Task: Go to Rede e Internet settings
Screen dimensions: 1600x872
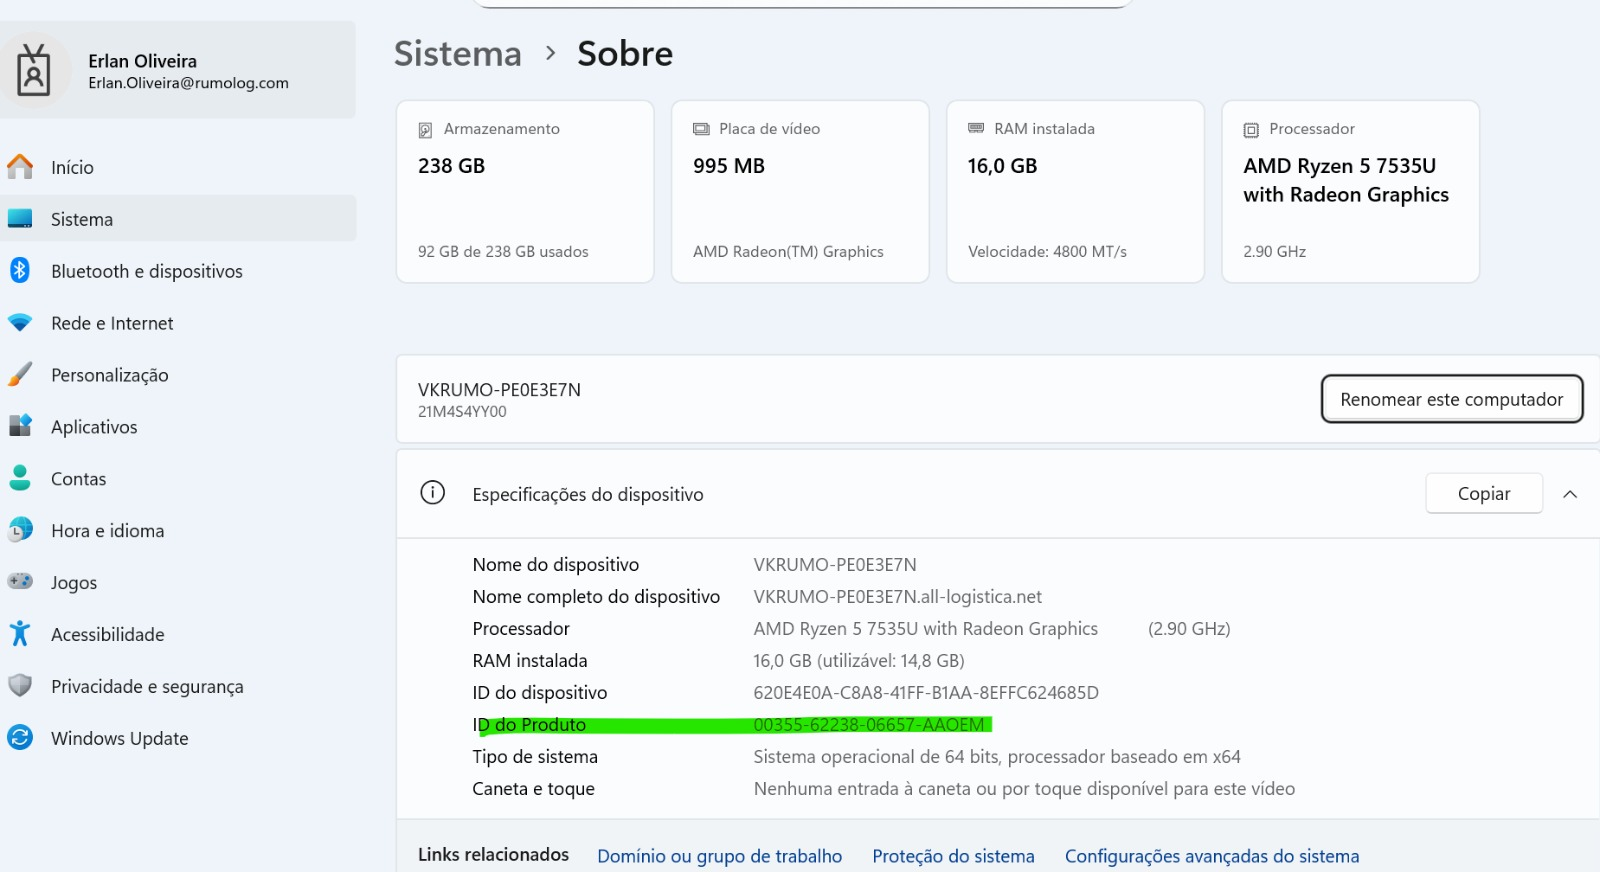Action: click(178, 323)
